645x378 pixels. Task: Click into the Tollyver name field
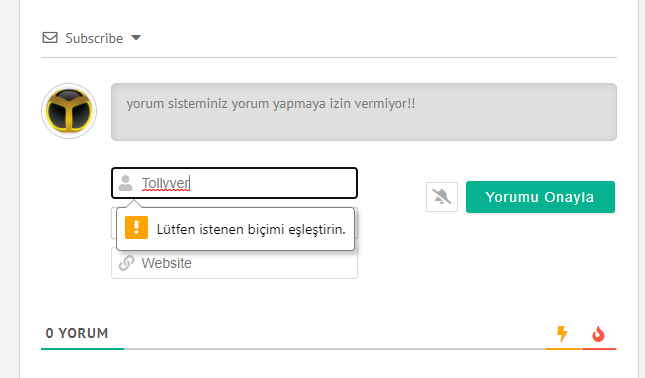coord(234,183)
